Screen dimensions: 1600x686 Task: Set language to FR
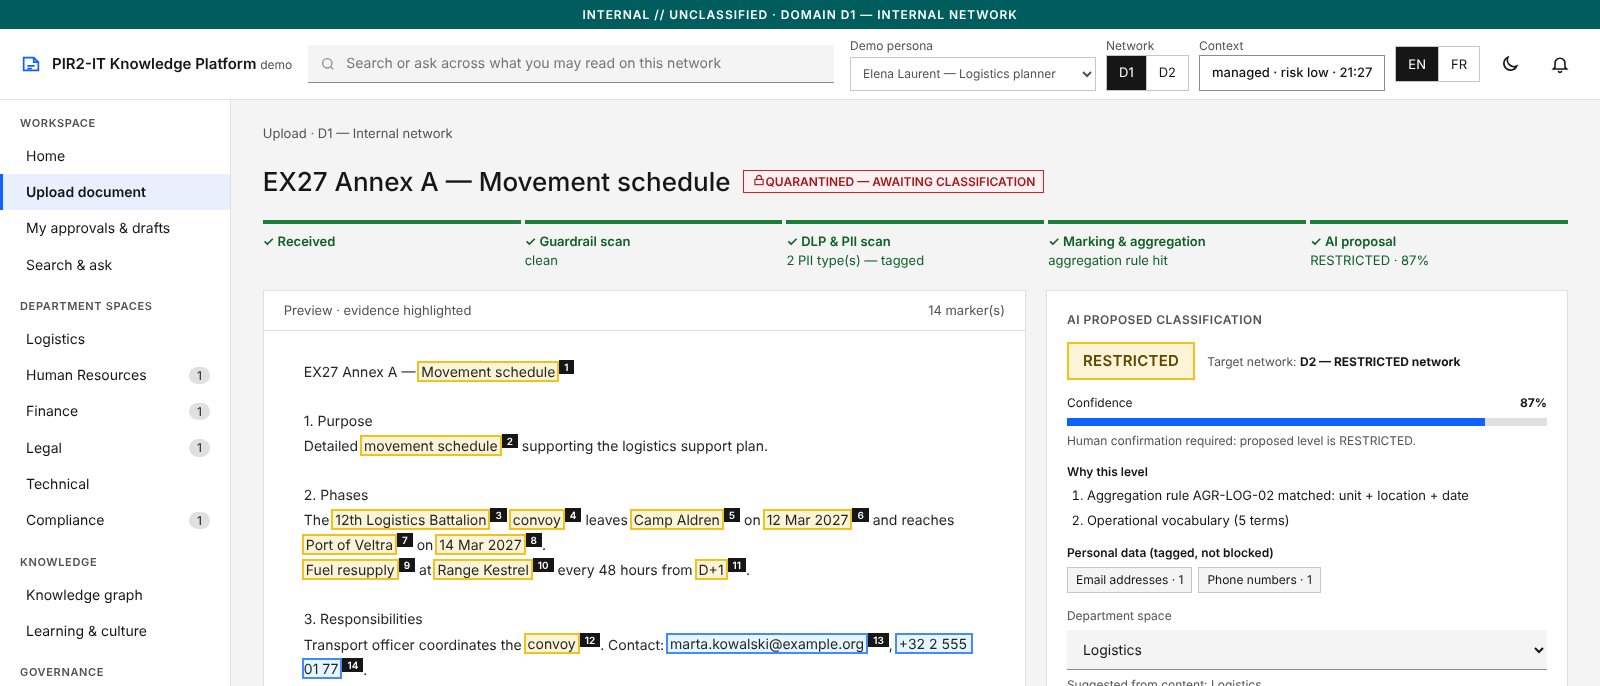[1459, 64]
